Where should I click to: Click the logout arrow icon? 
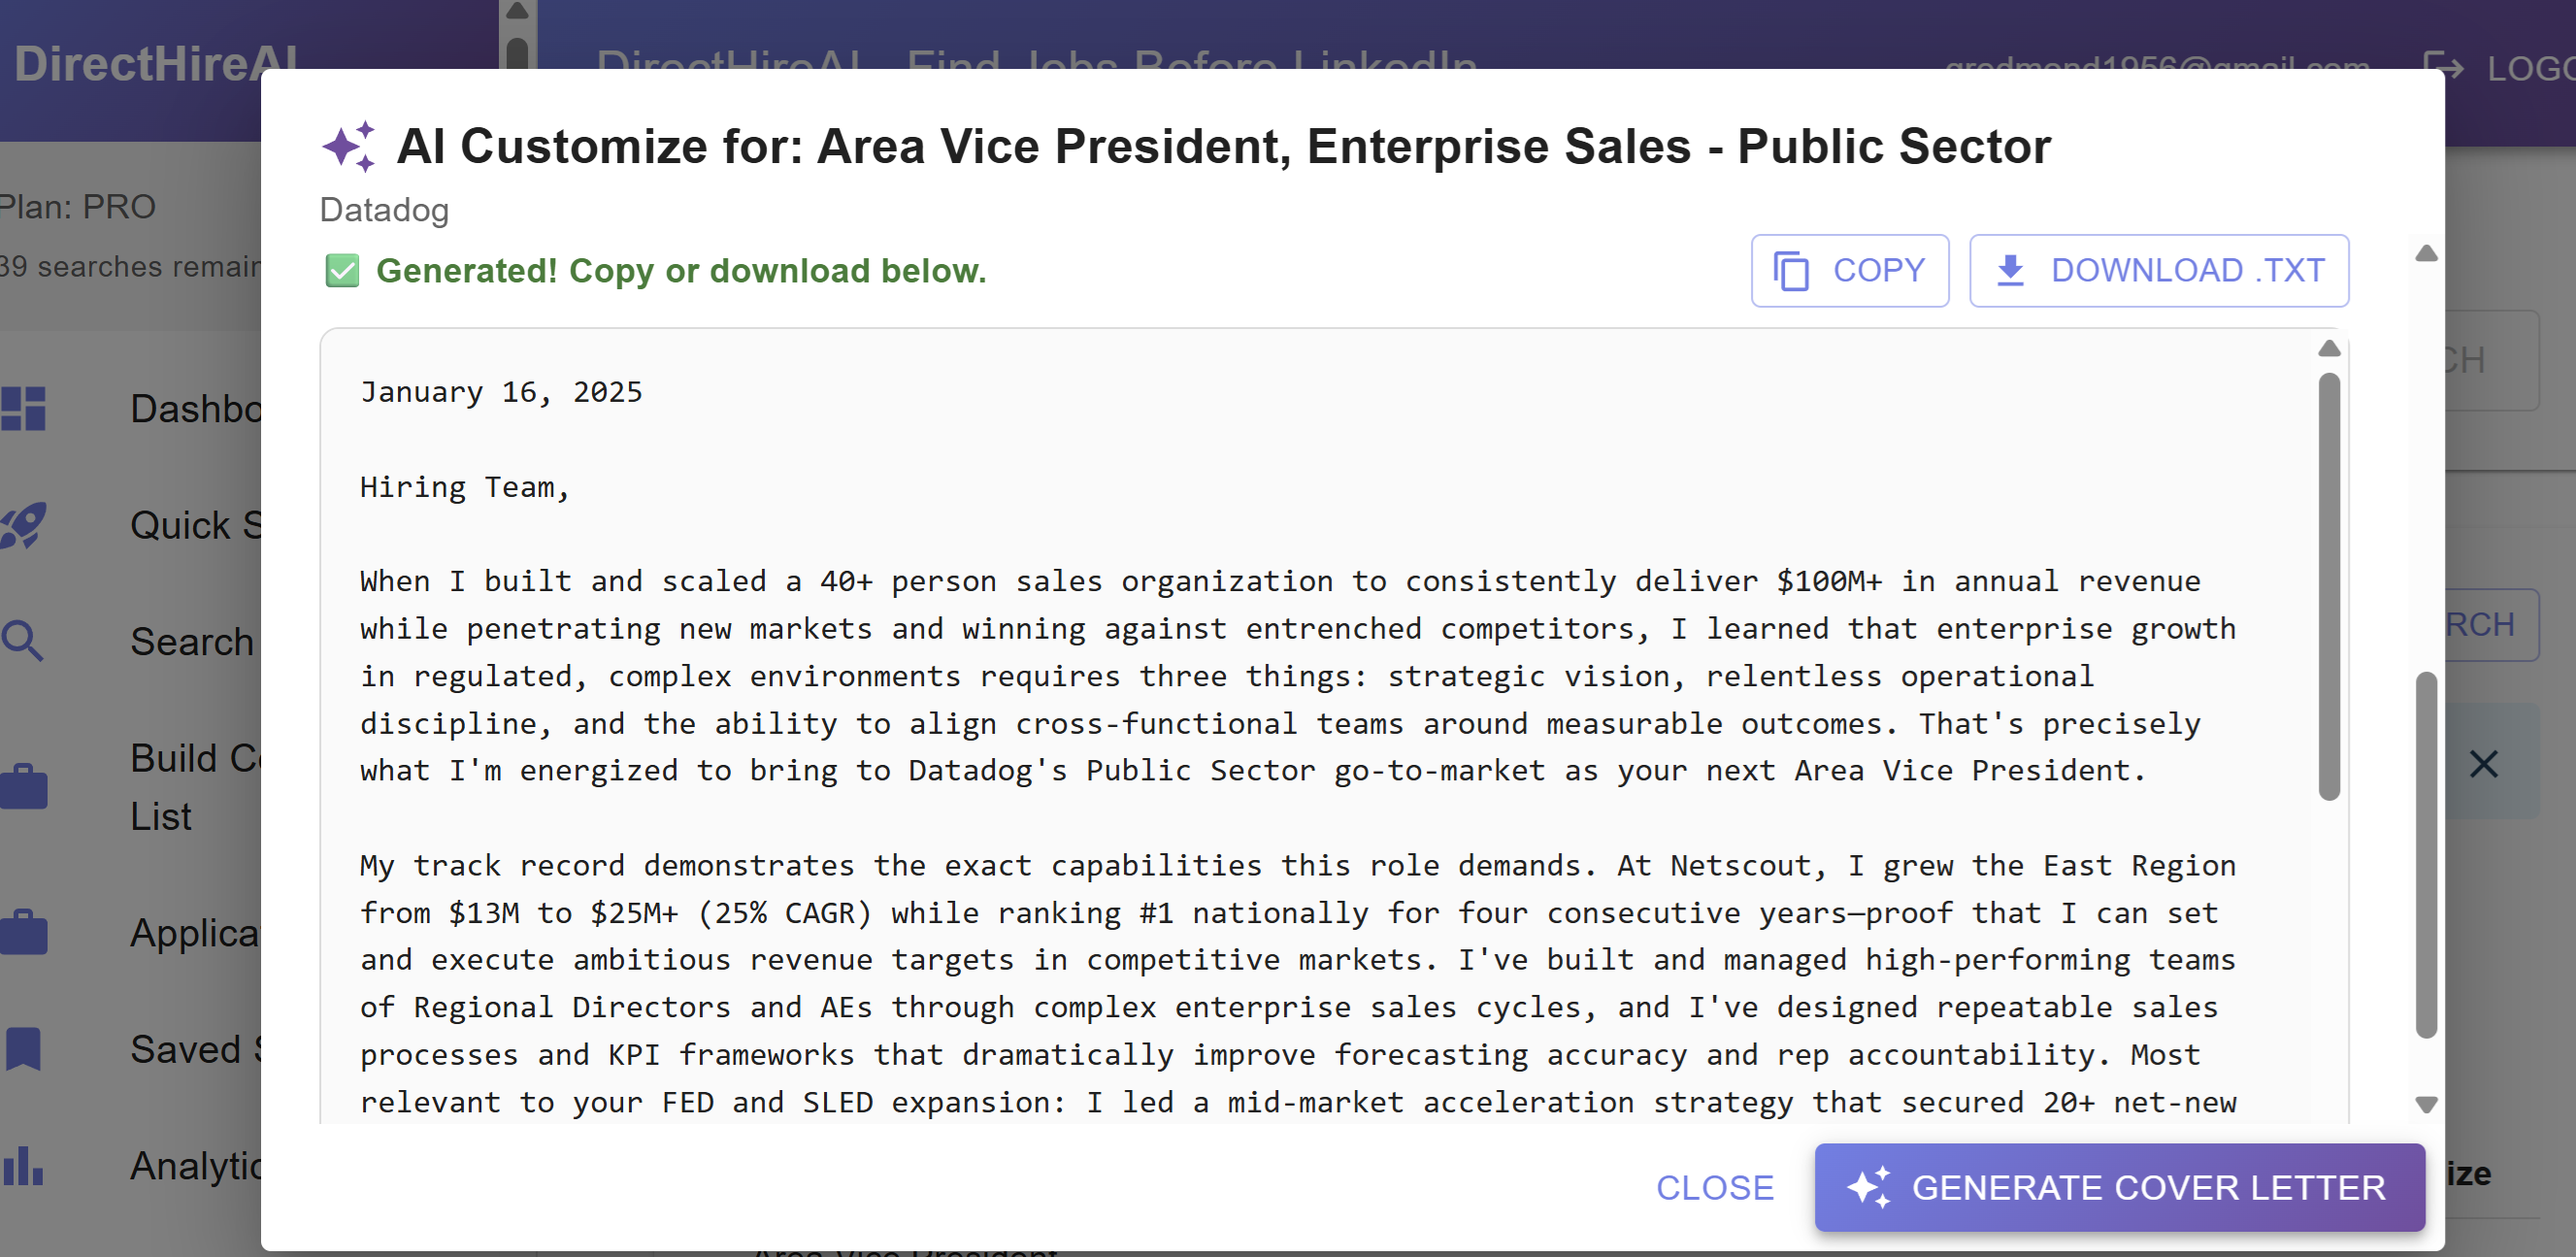[2443, 67]
